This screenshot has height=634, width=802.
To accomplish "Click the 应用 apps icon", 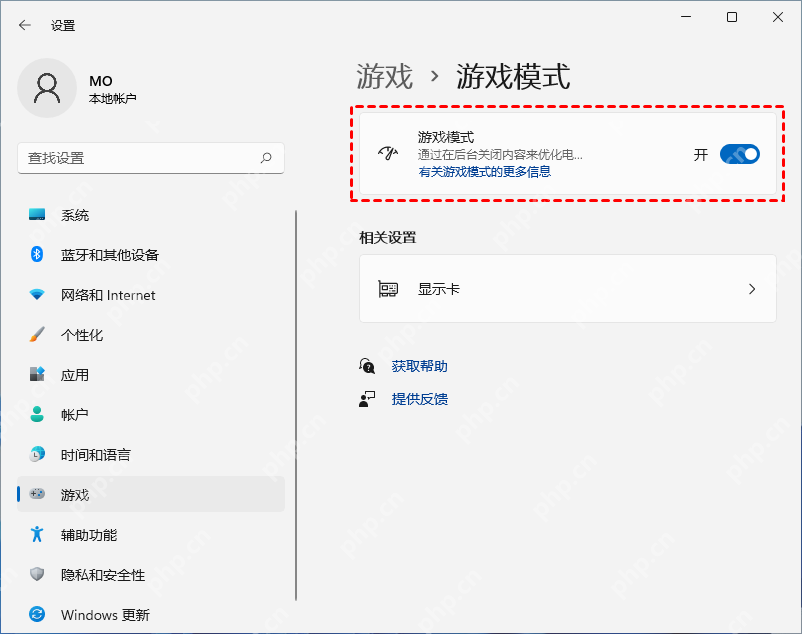I will (37, 374).
